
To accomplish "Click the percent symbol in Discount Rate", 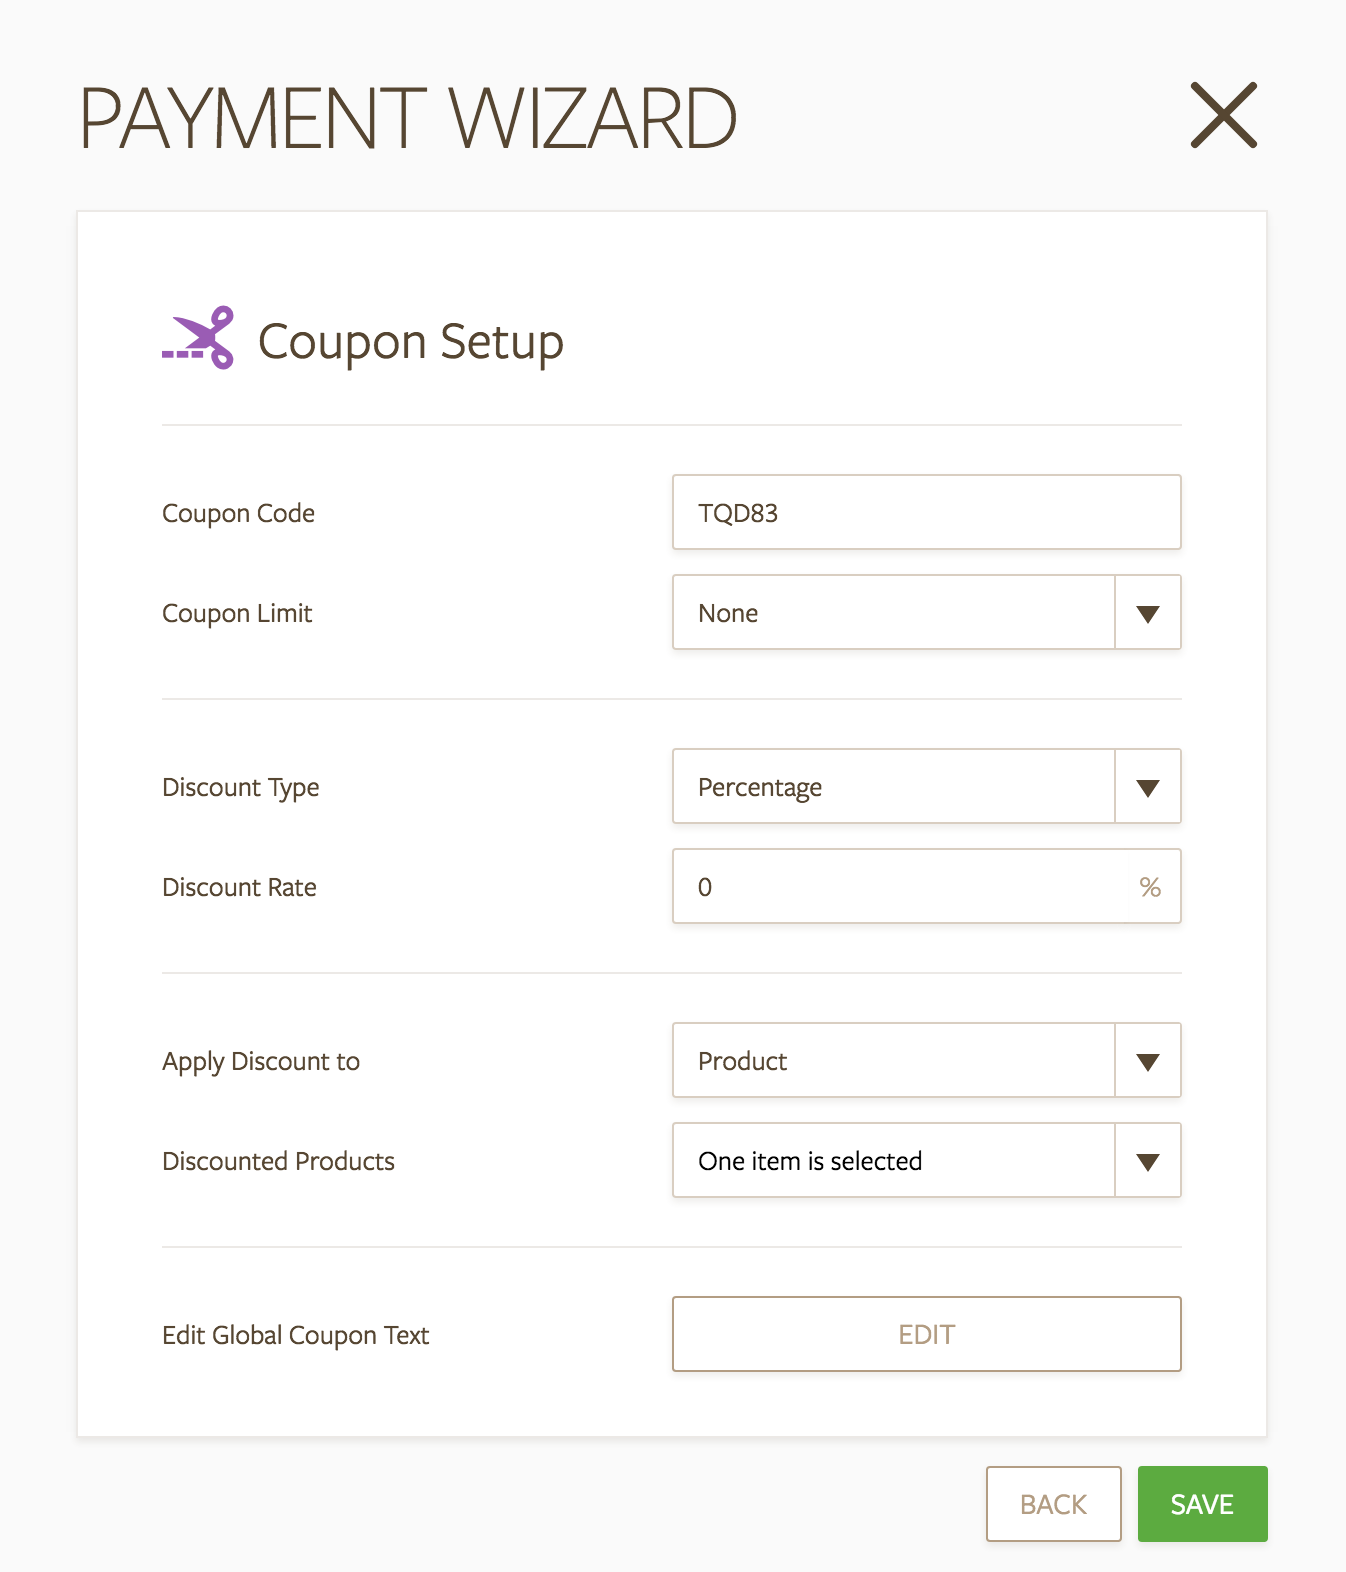I will [x=1150, y=887].
